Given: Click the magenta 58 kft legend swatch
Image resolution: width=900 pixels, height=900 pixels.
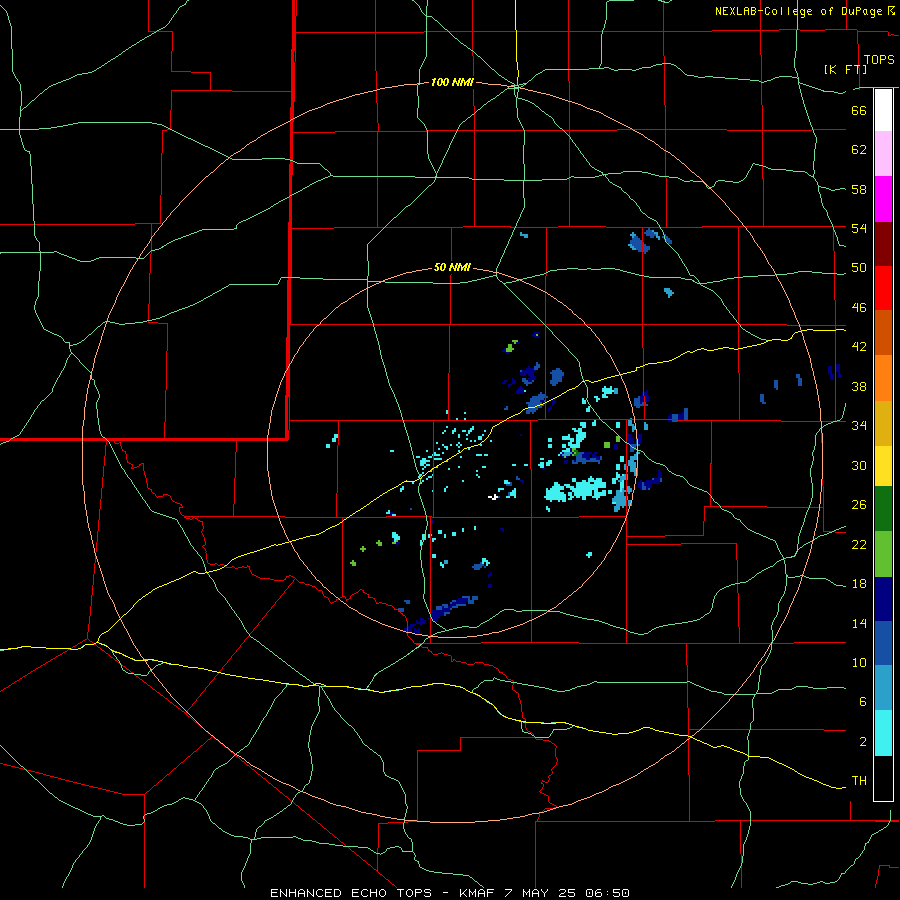Looking at the screenshot, I should [x=883, y=199].
